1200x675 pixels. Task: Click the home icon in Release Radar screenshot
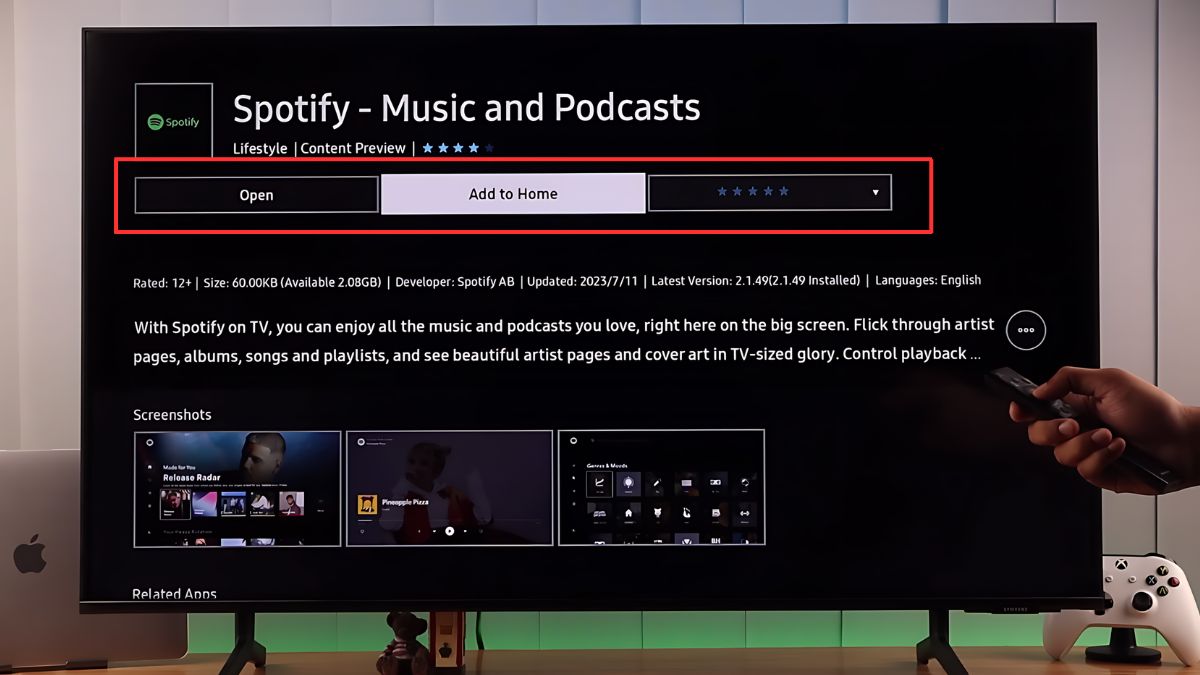click(149, 467)
